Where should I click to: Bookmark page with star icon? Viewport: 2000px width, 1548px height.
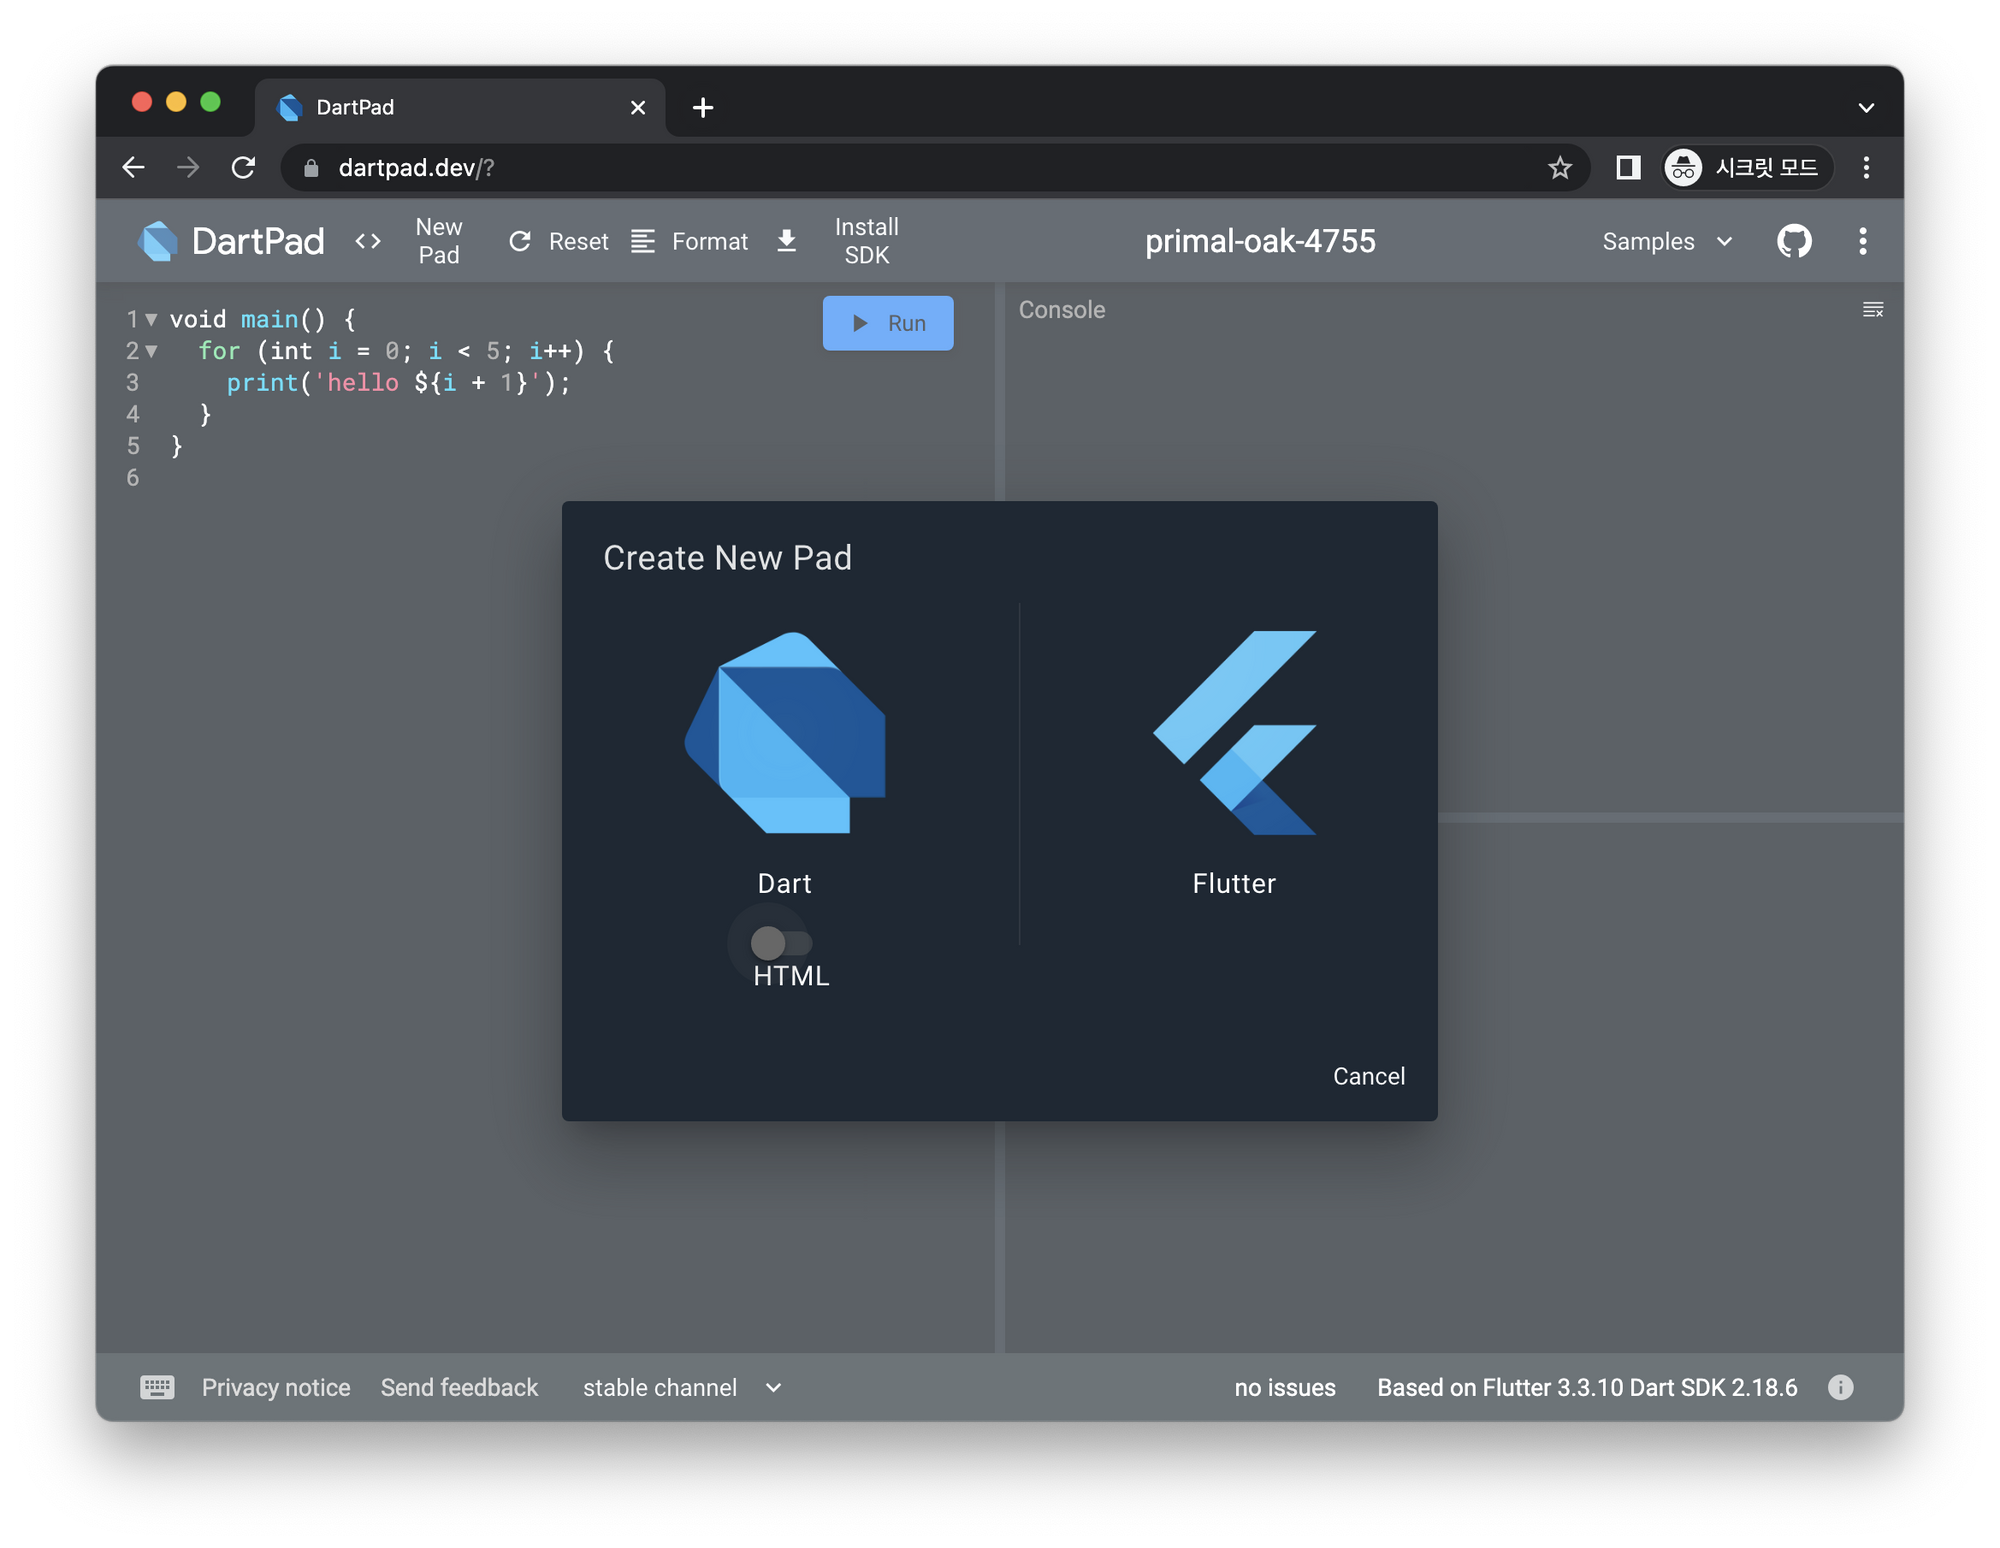(1559, 168)
